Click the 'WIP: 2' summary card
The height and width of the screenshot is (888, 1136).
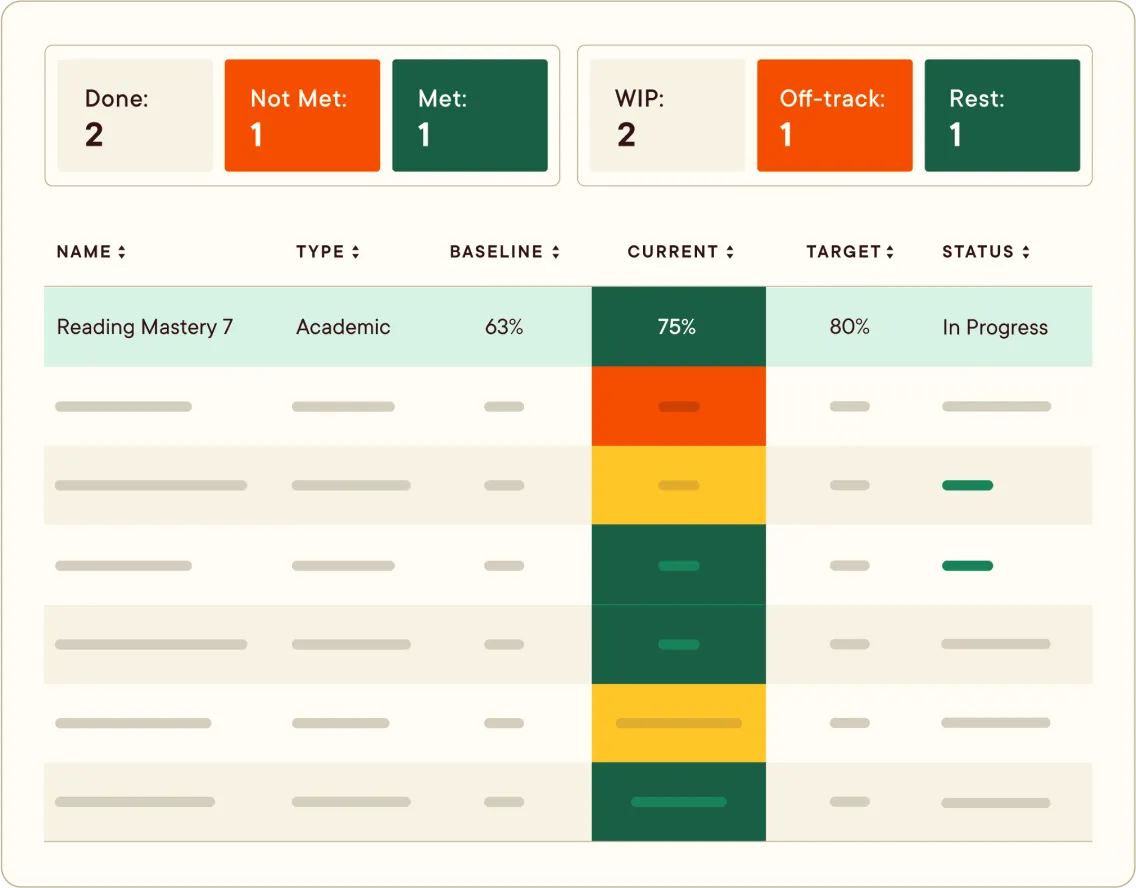click(x=667, y=114)
